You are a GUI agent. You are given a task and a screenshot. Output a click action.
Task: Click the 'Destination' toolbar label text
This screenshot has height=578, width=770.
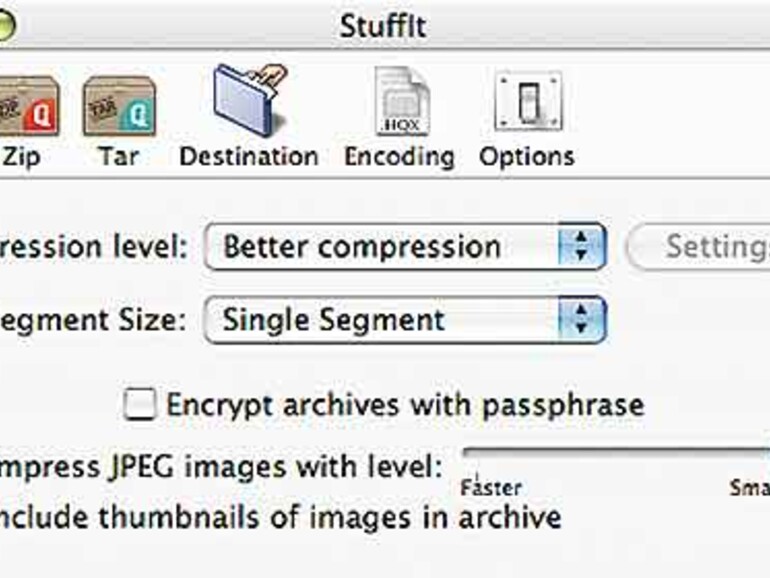248,157
